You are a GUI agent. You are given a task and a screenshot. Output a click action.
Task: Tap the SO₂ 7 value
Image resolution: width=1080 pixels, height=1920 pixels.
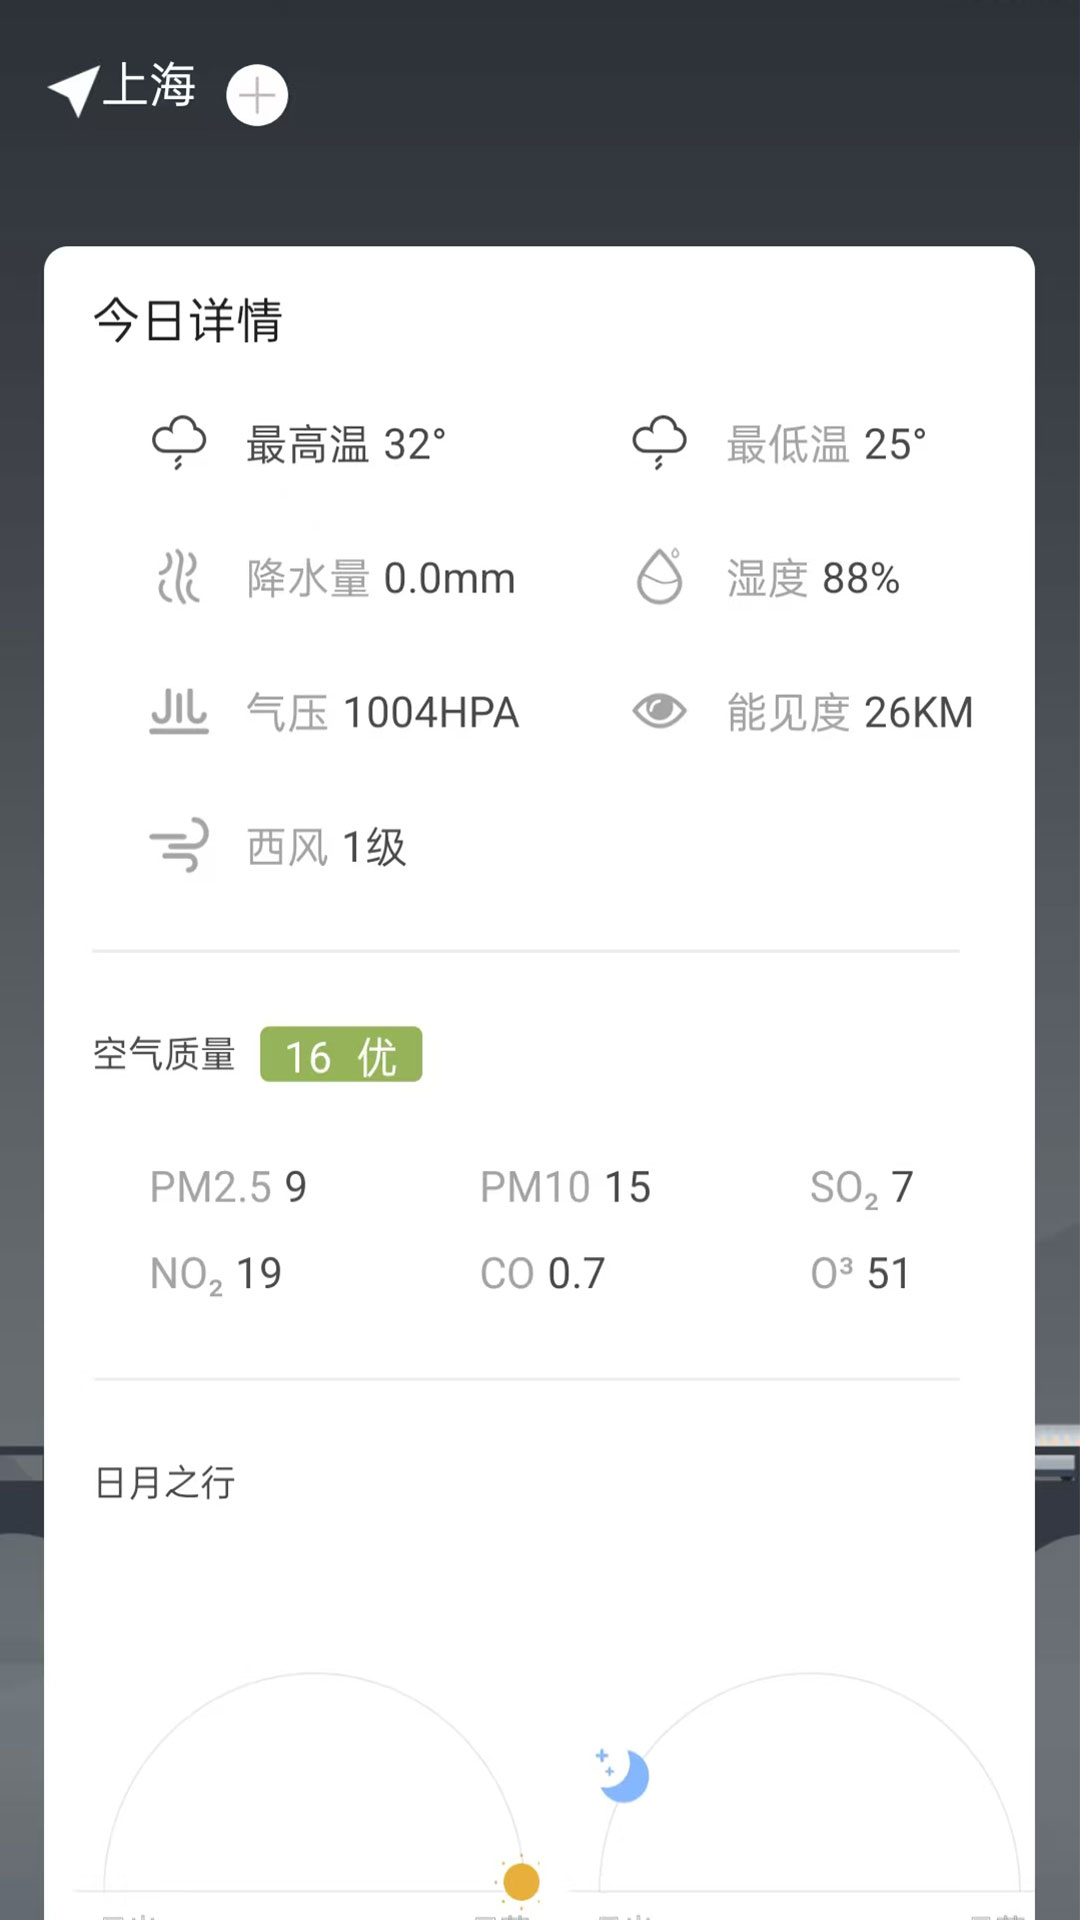[x=861, y=1188]
